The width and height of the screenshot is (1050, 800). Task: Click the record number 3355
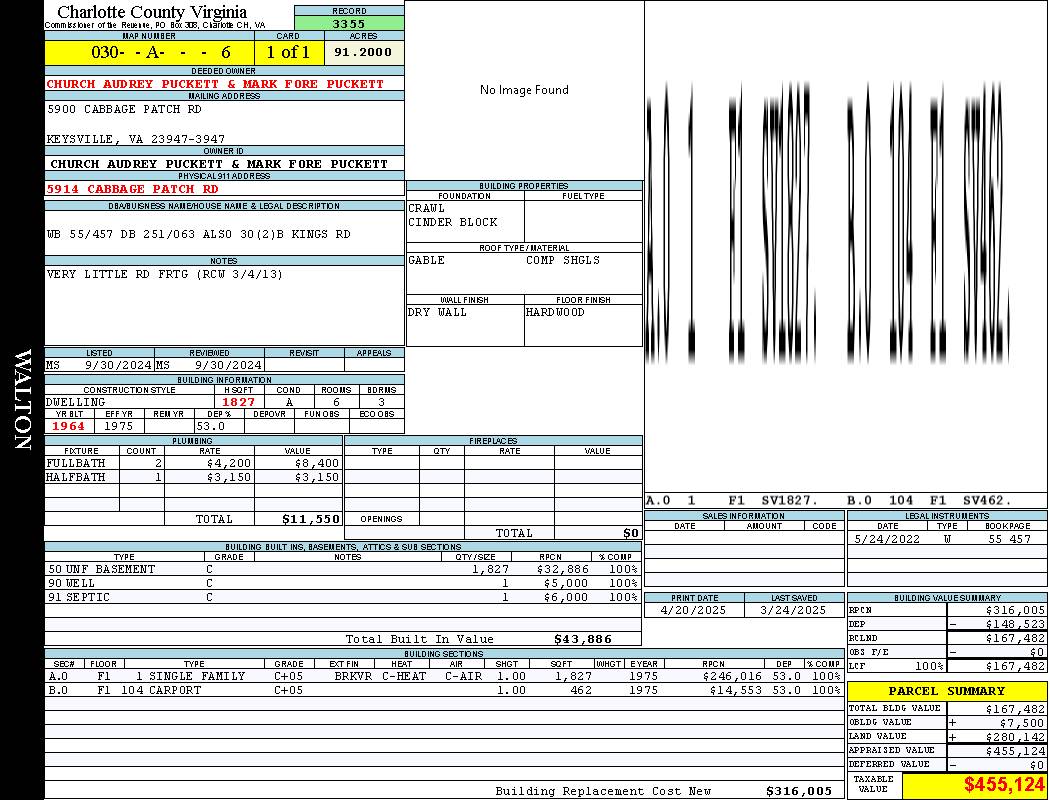pyautogui.click(x=349, y=23)
